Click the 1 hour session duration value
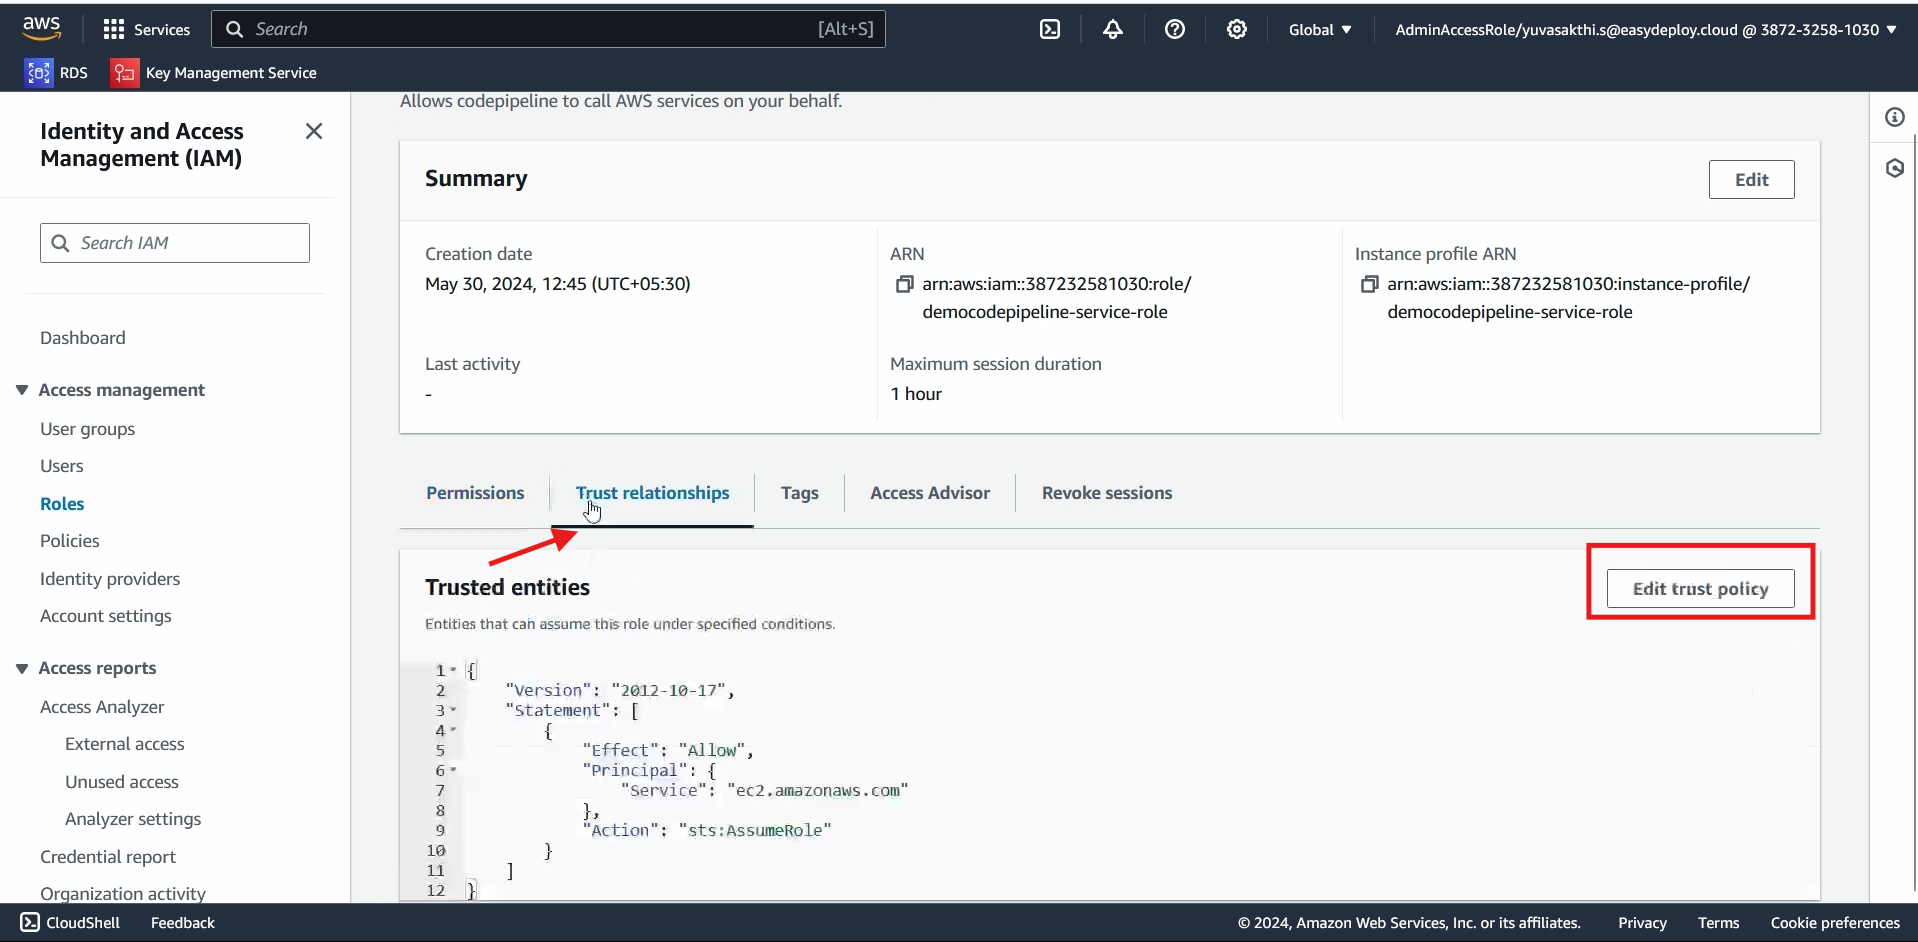 pyautogui.click(x=916, y=394)
